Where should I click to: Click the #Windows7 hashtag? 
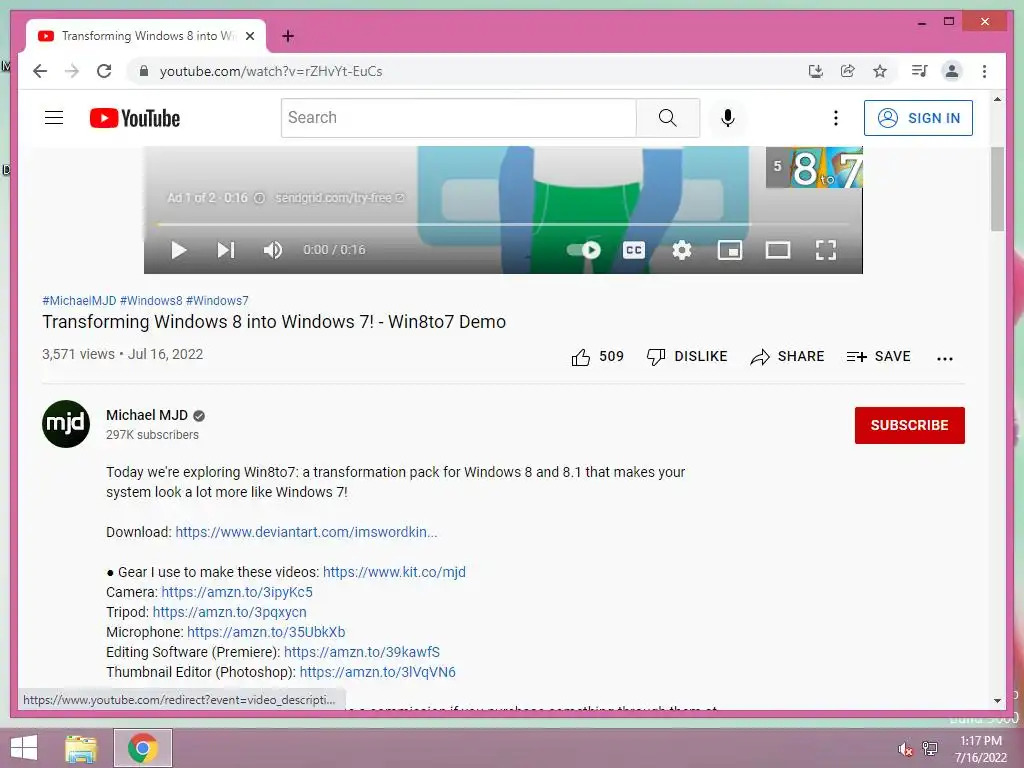tap(217, 301)
